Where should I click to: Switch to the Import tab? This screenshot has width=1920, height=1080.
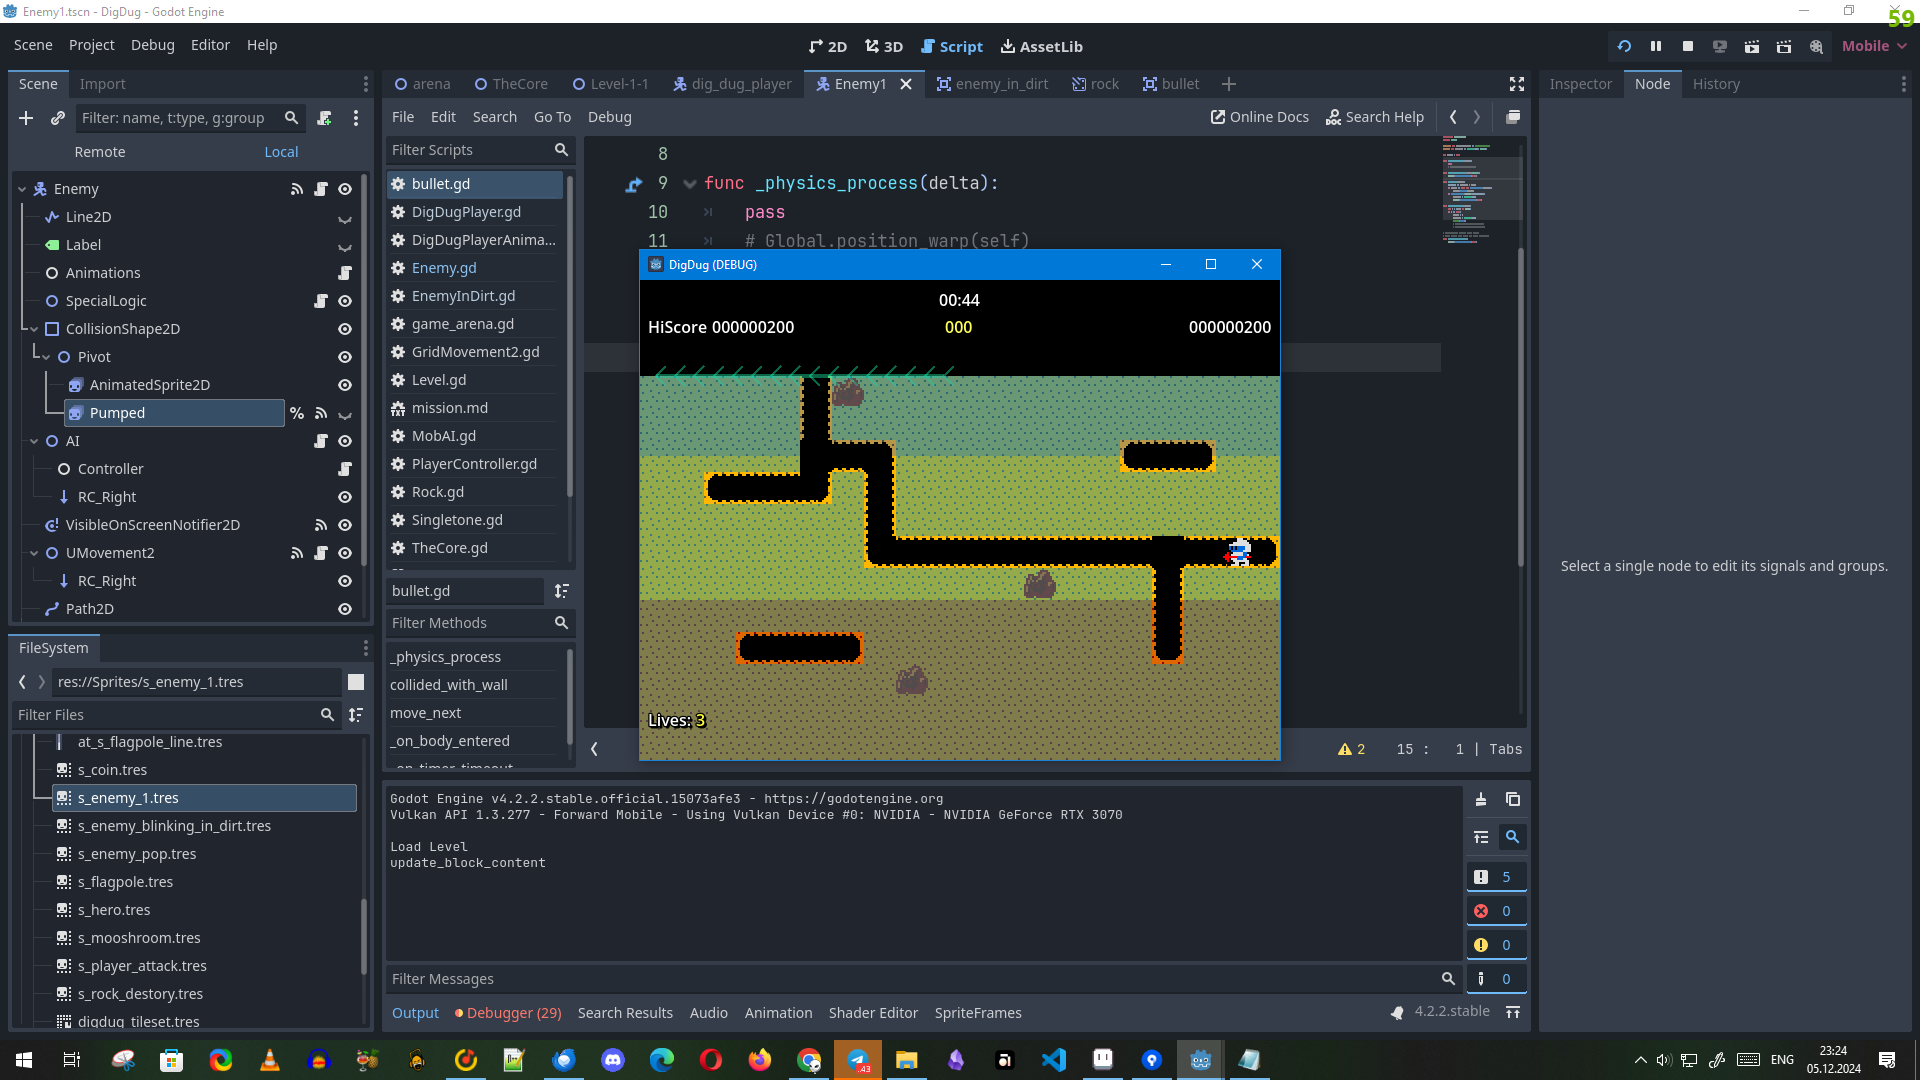point(102,84)
